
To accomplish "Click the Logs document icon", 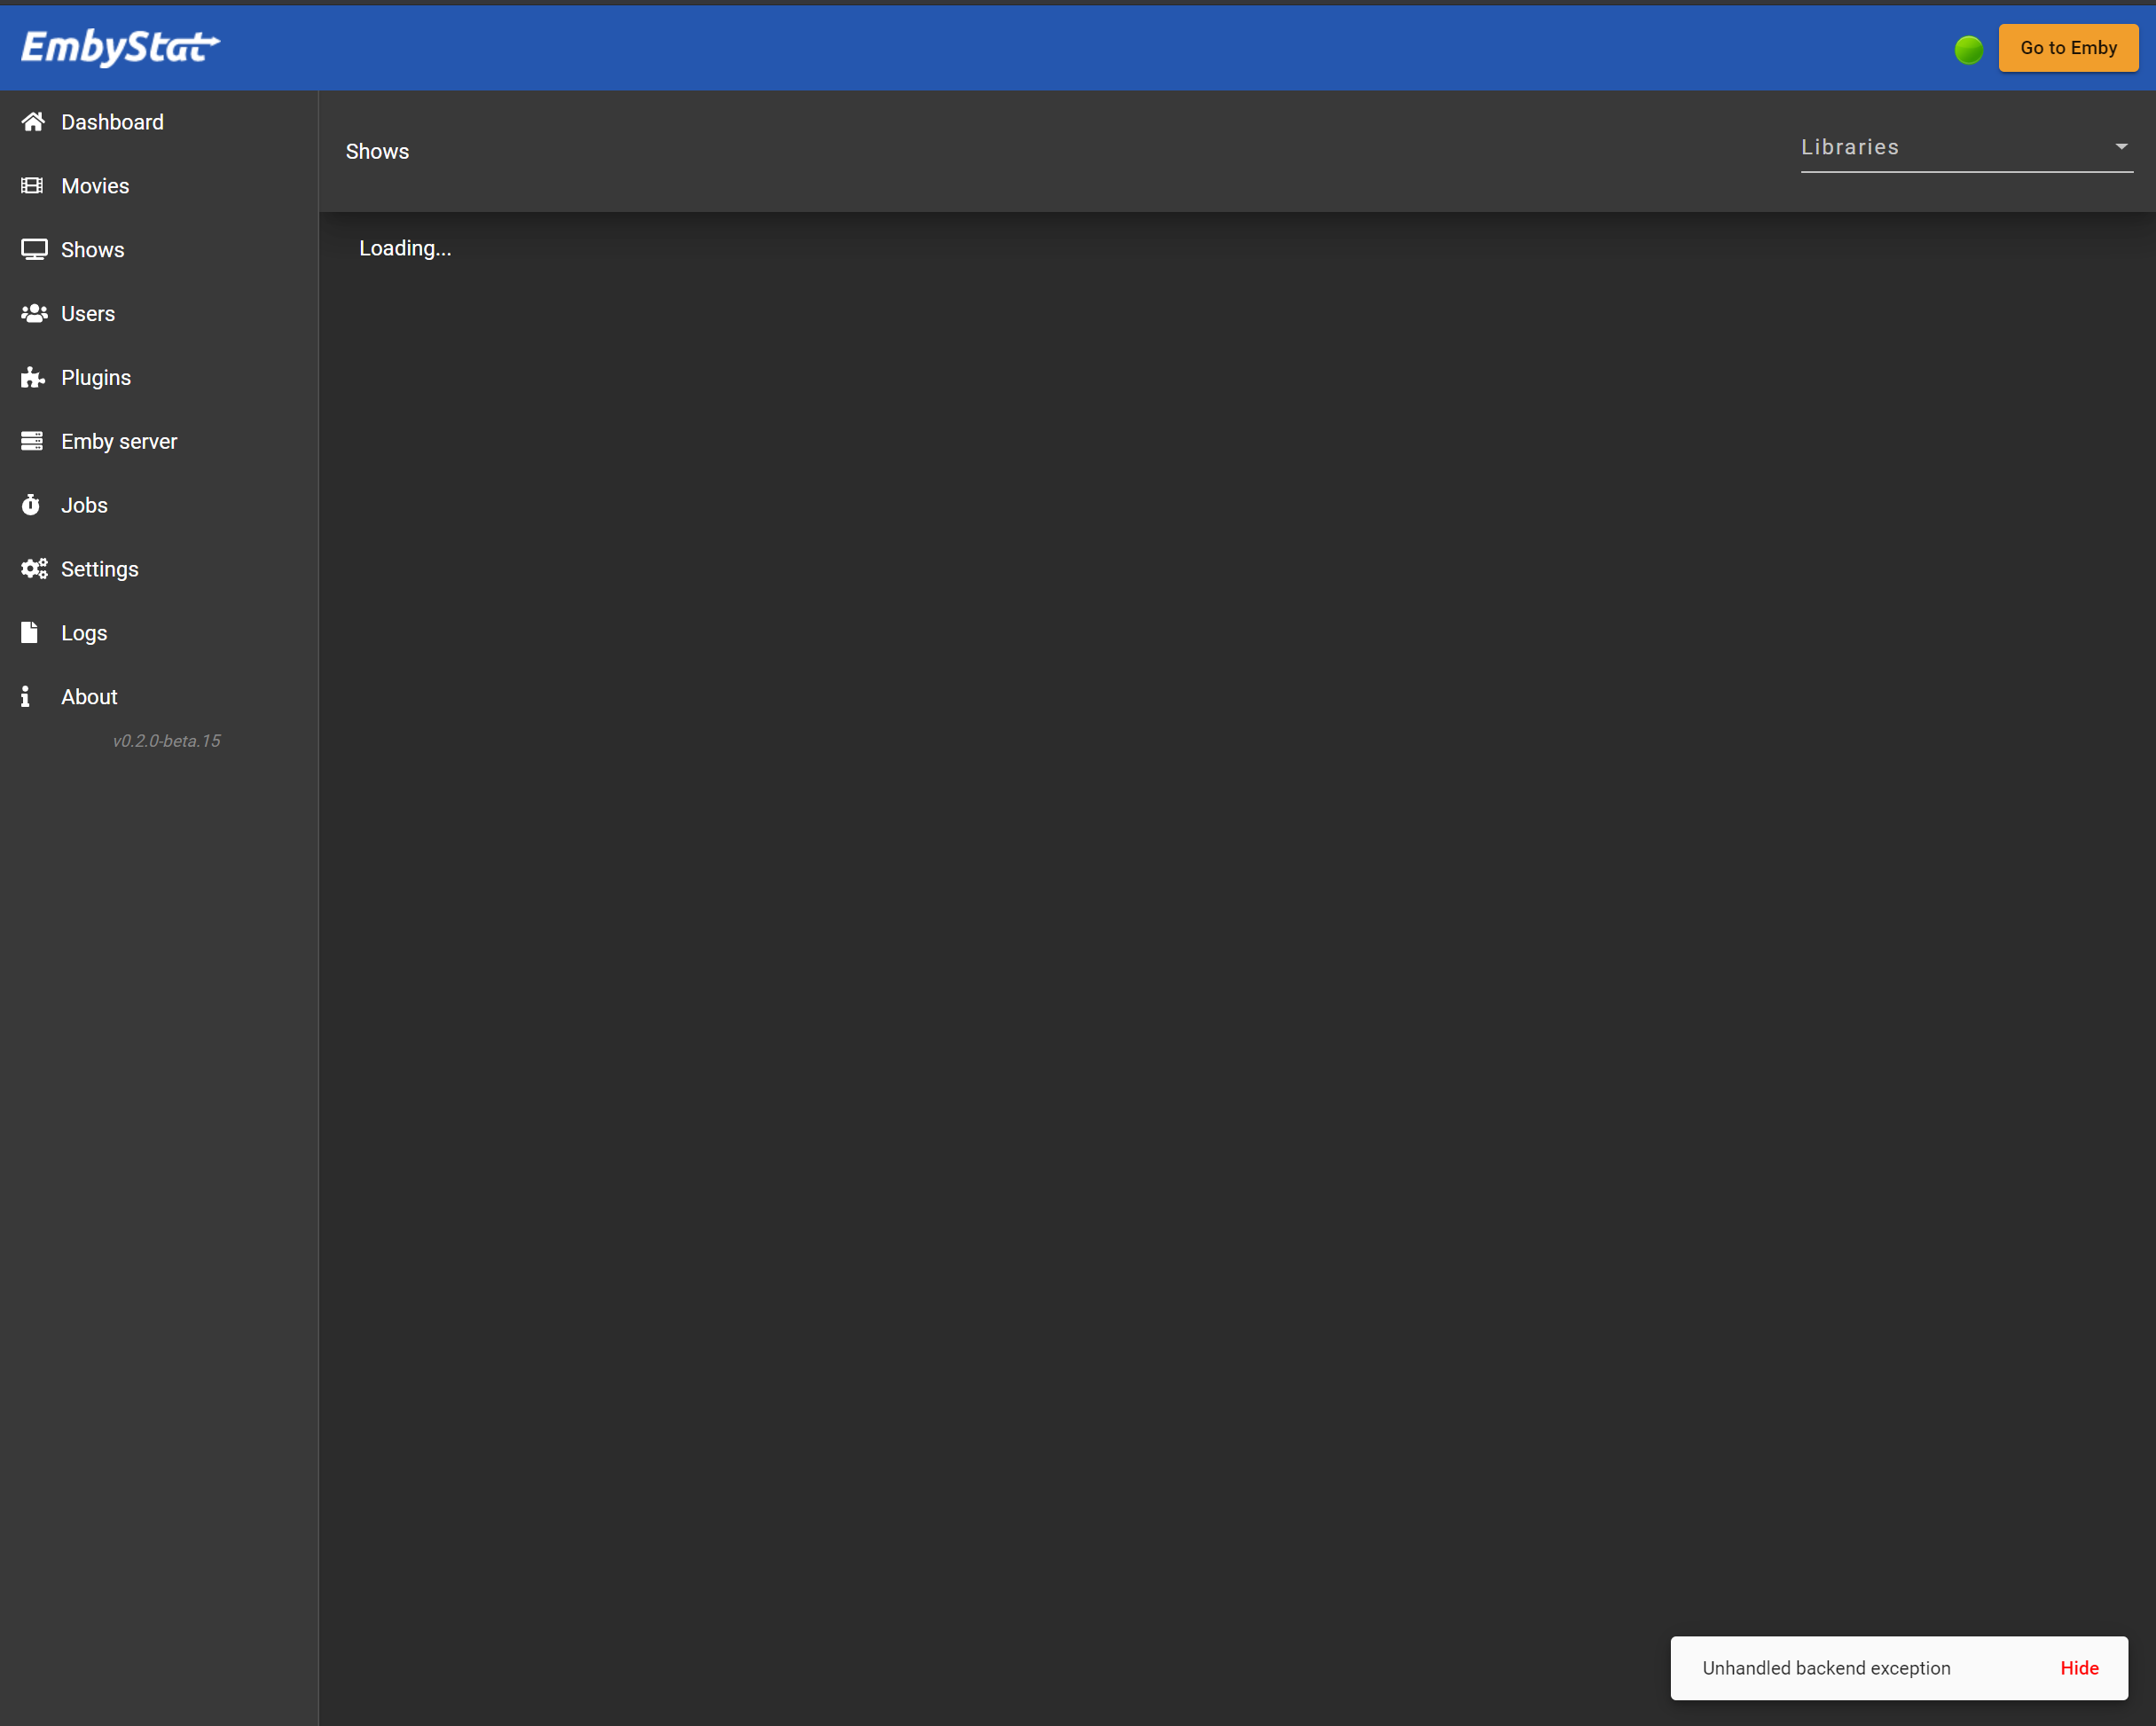I will tap(30, 633).
